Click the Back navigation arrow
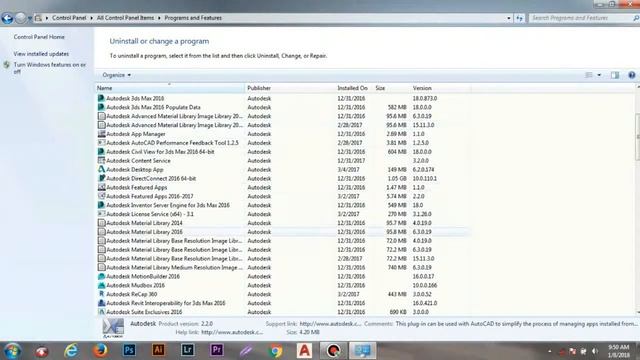The height and width of the screenshot is (360, 640). 7,18
